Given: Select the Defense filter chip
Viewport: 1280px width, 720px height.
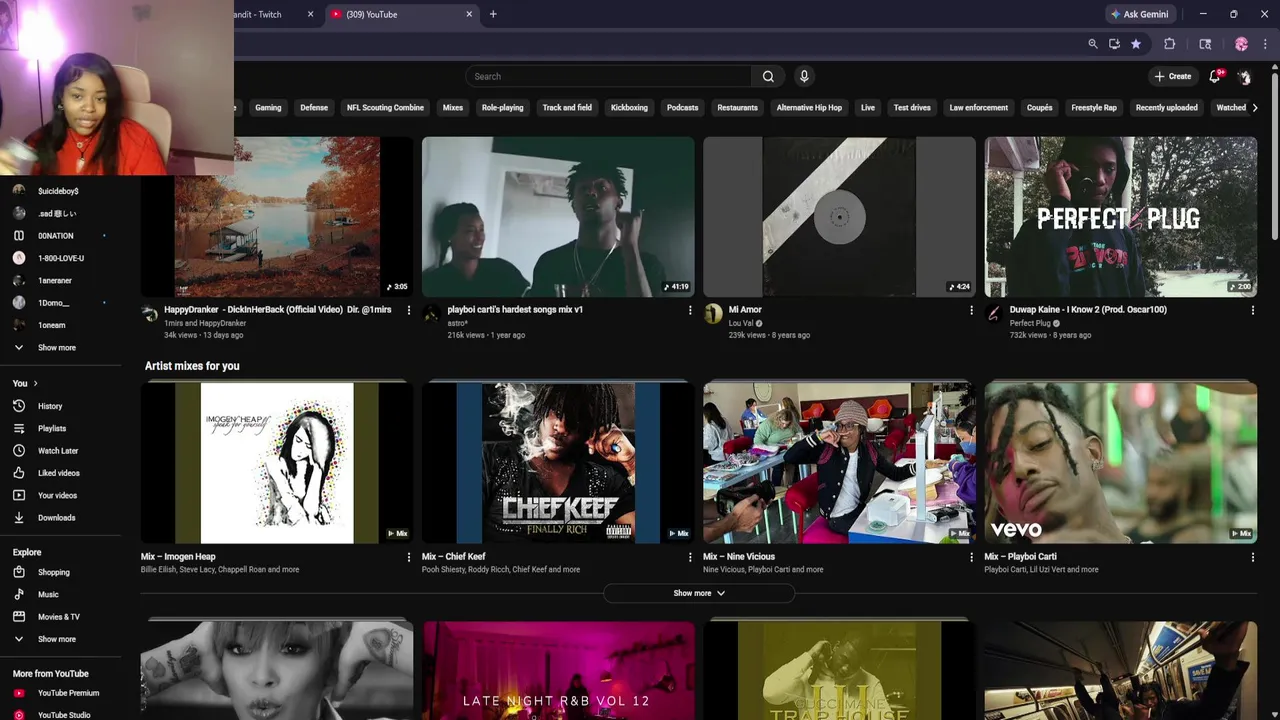Looking at the screenshot, I should 314,107.
